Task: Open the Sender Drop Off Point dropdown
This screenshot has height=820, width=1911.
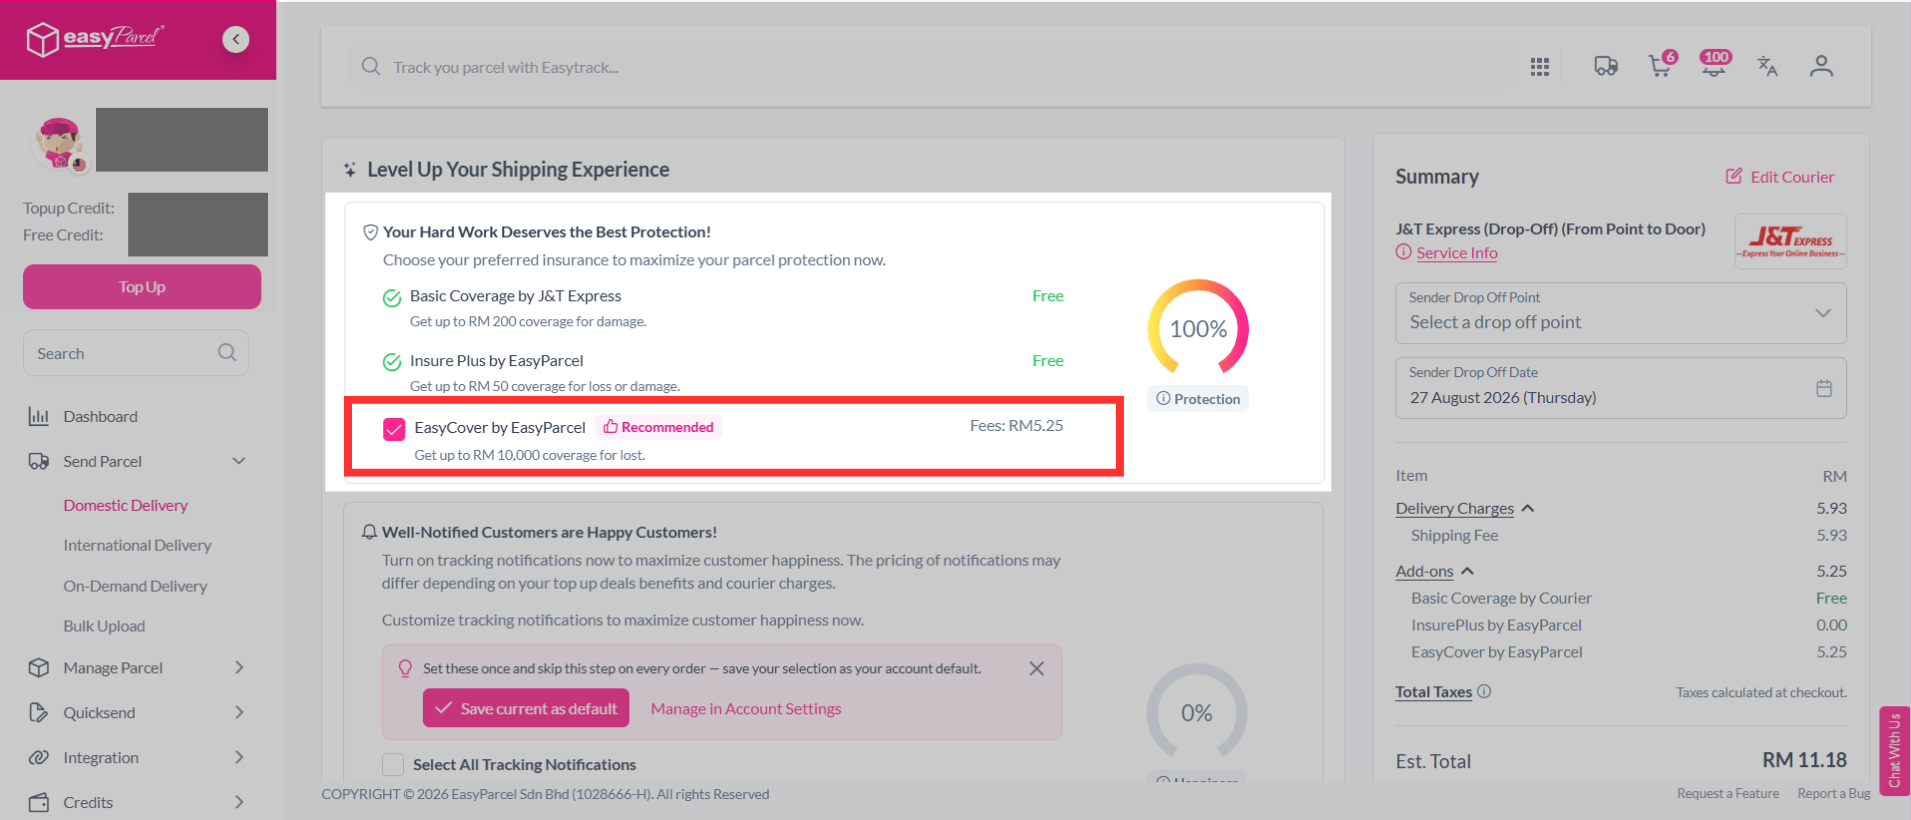Action: 1621,313
